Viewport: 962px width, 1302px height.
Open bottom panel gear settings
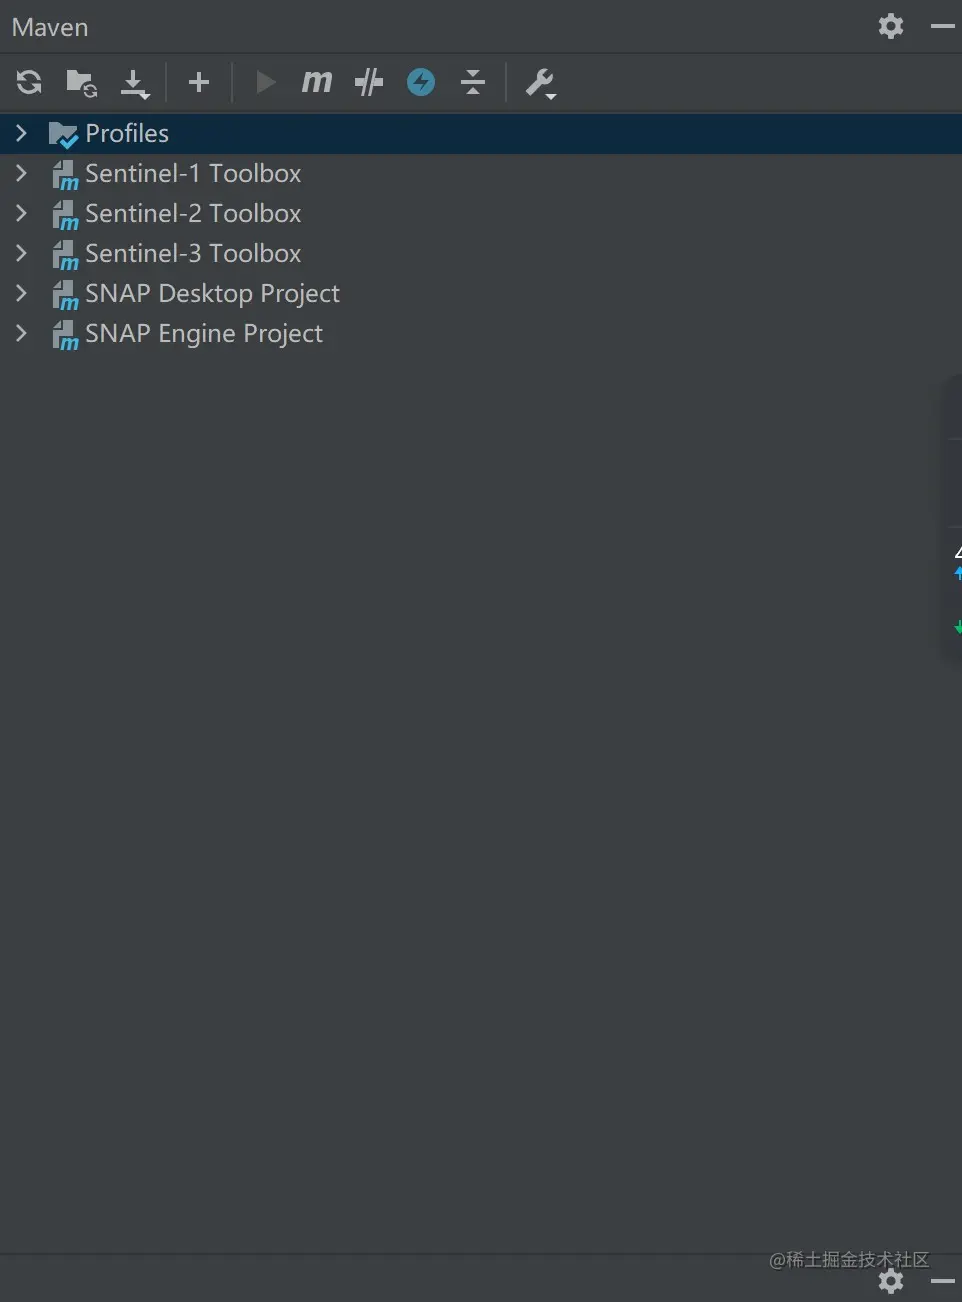(x=891, y=1281)
